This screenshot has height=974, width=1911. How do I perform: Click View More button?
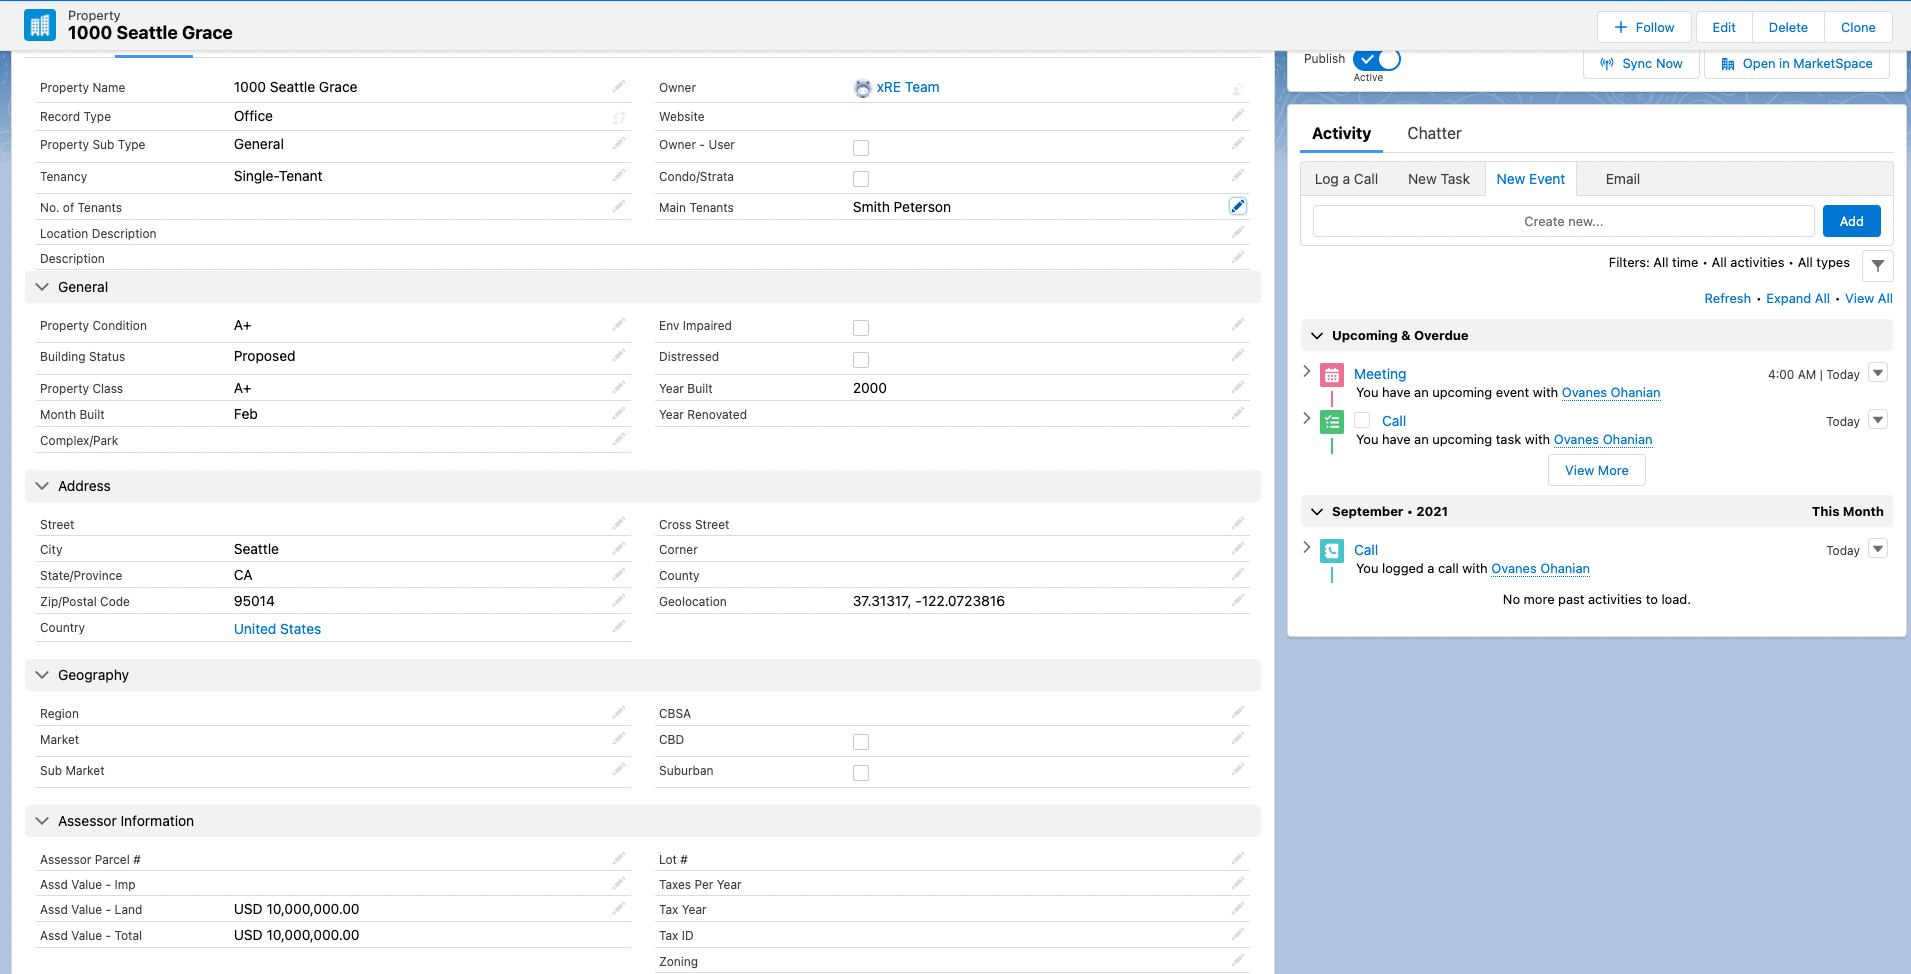[1596, 470]
